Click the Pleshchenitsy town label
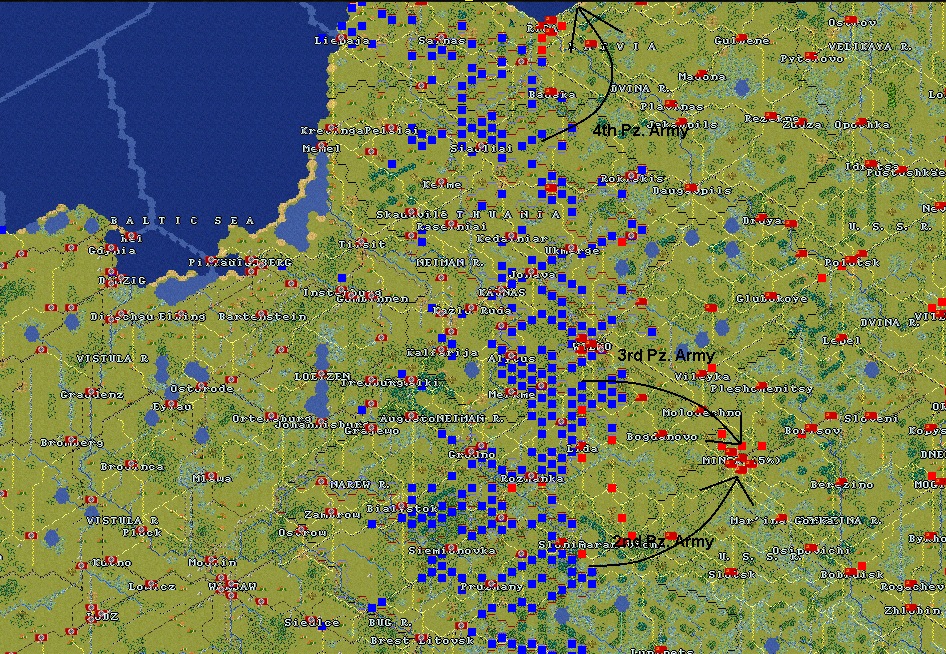The height and width of the screenshot is (654, 946). pos(761,389)
